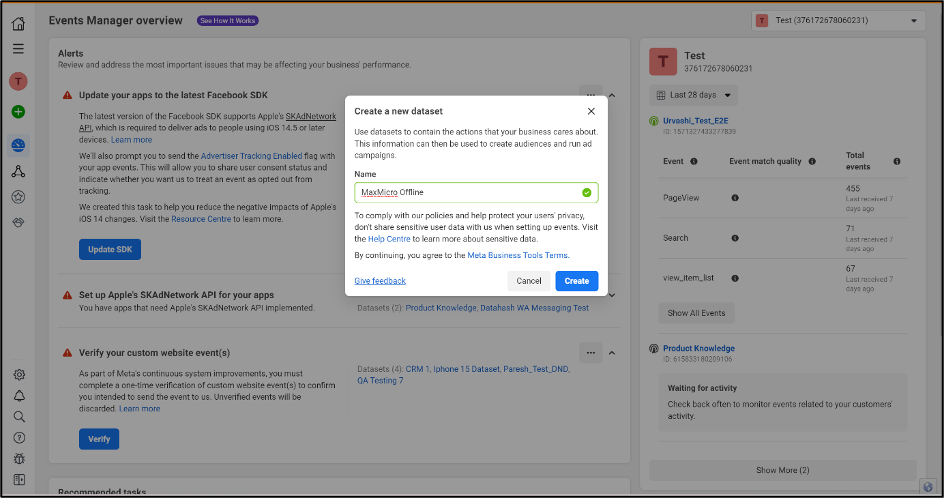Click Create button in dataset dialog
The height and width of the screenshot is (499, 945).
pyautogui.click(x=577, y=281)
